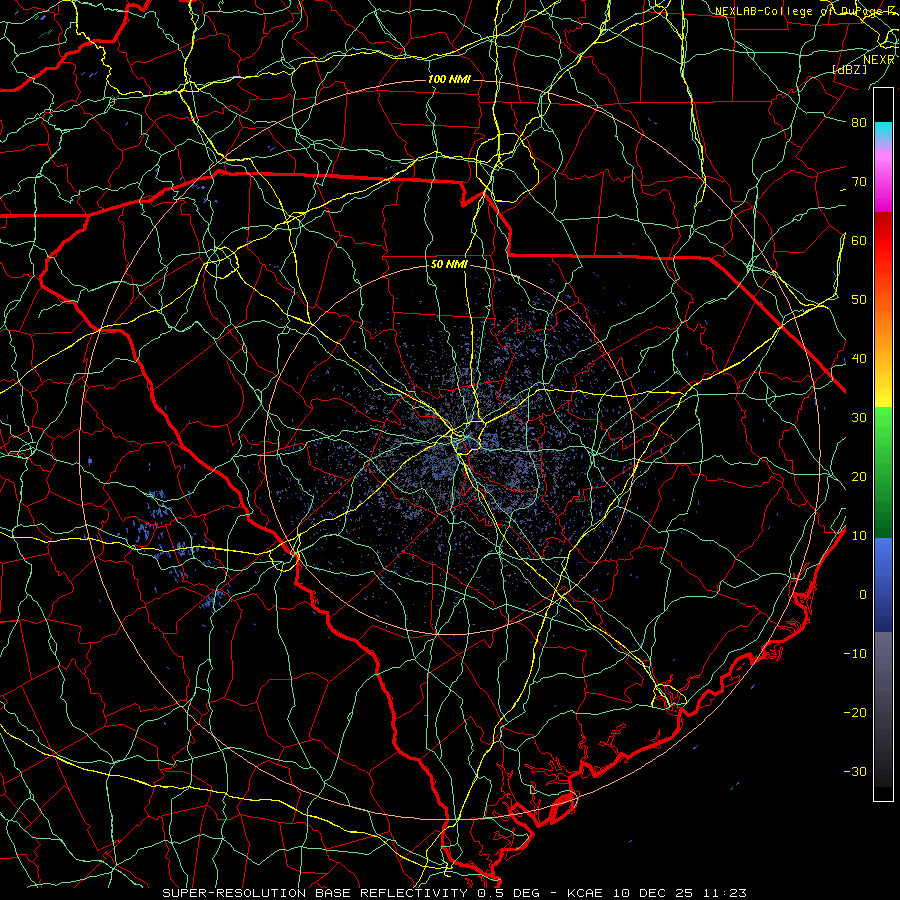Click the 40 value on the dBZ scale
The image size is (900, 900).
coord(859,359)
